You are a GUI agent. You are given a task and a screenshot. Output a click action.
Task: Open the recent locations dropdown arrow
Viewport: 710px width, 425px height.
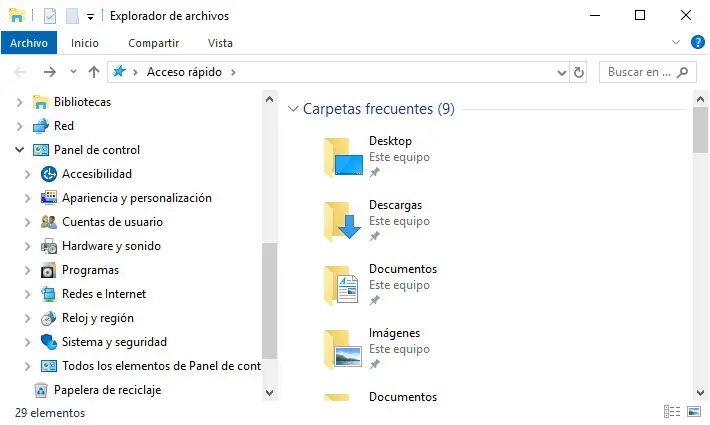tap(73, 72)
